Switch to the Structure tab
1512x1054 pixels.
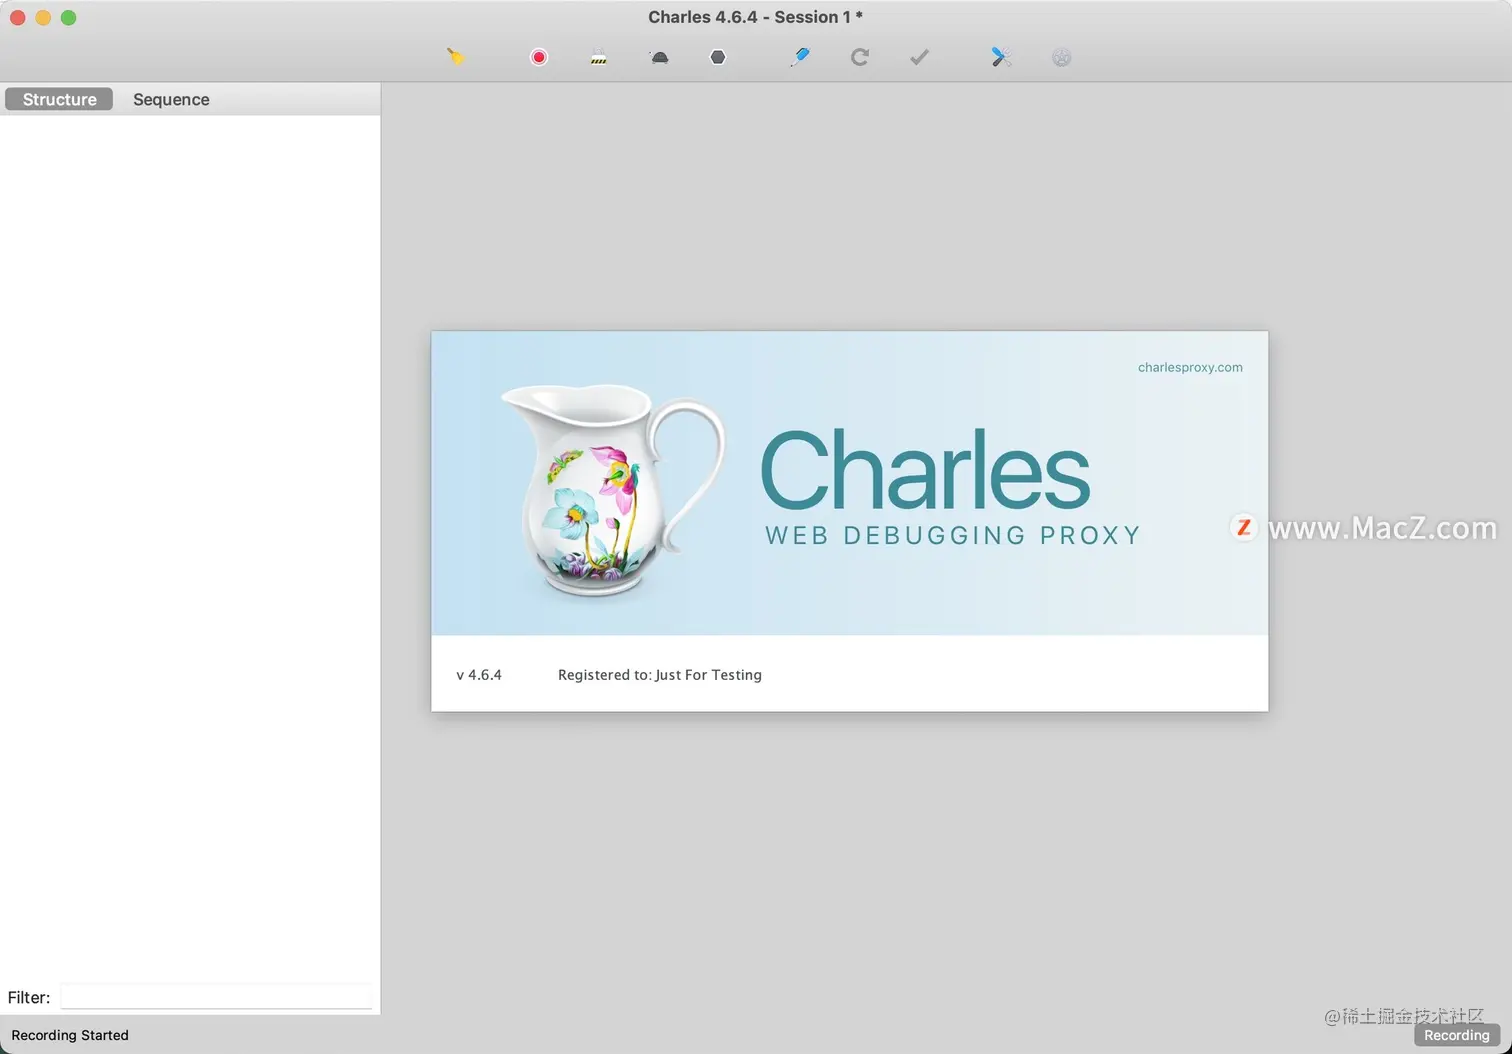click(59, 99)
